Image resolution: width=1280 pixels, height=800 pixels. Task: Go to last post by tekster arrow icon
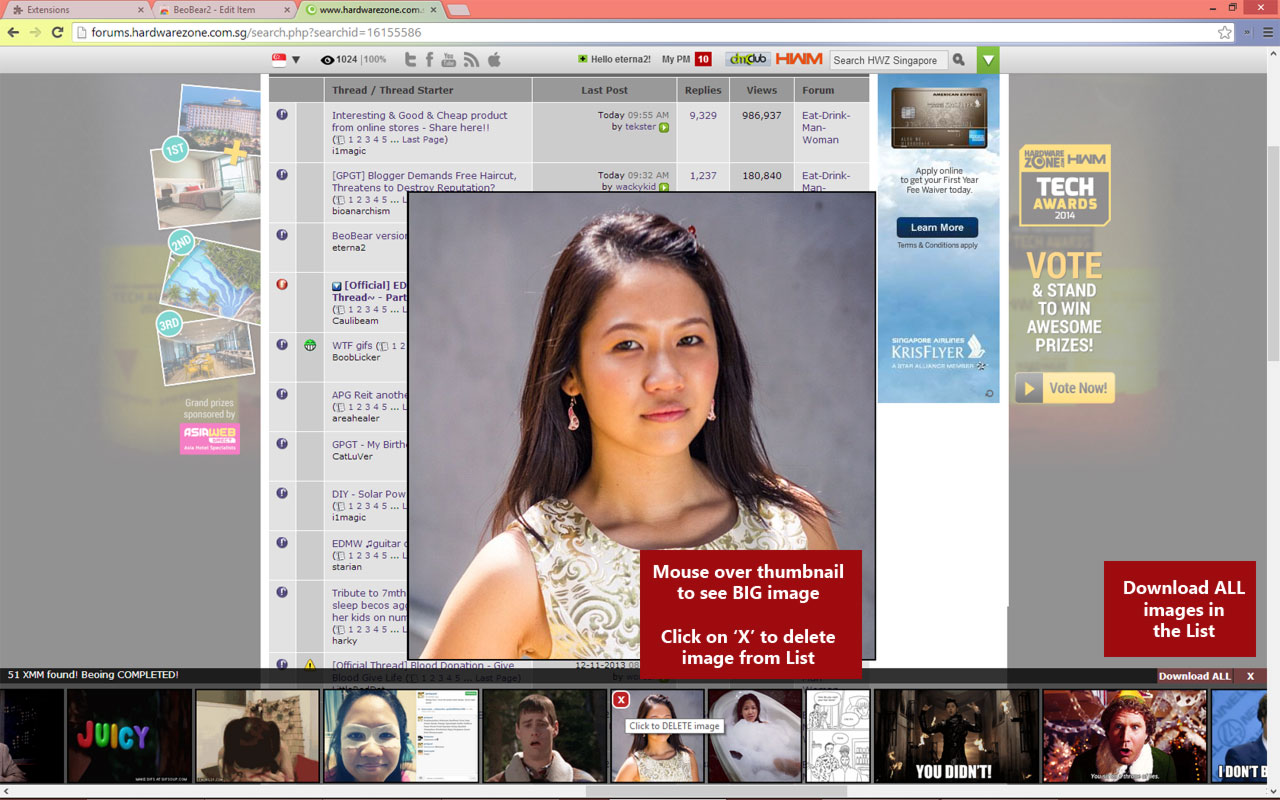pyautogui.click(x=664, y=128)
